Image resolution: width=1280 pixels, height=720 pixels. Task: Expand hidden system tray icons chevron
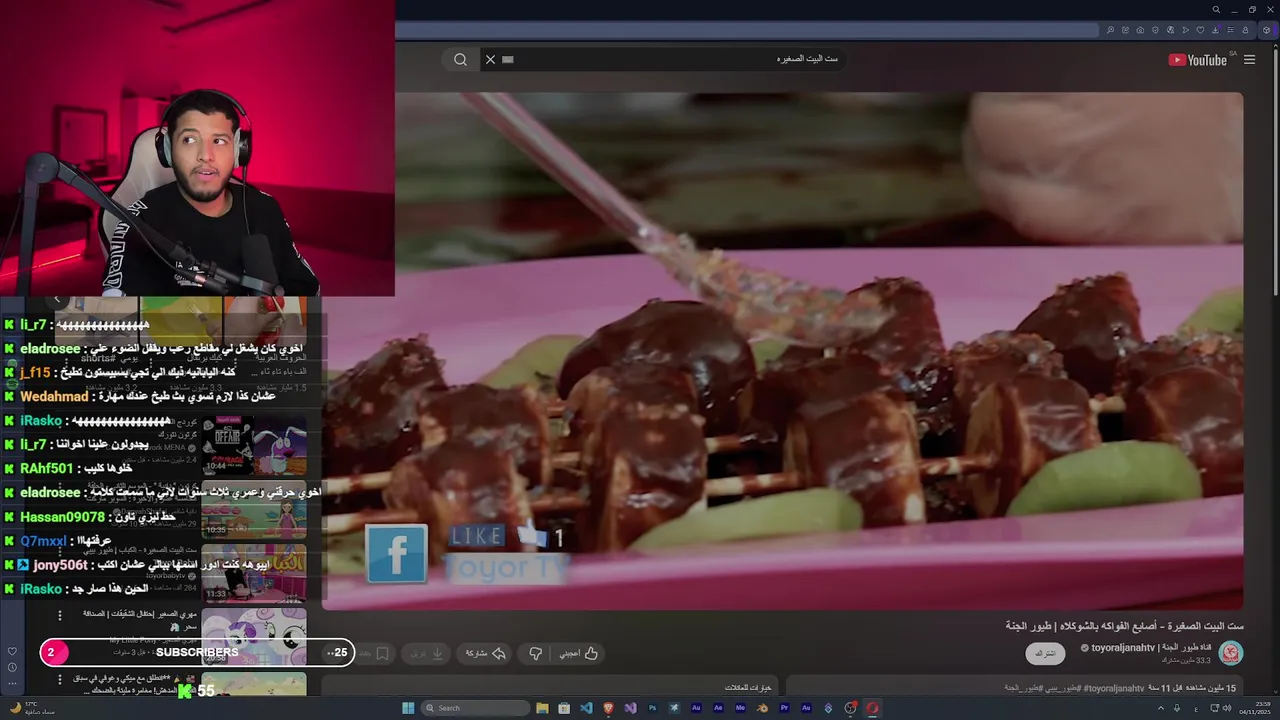[1161, 708]
